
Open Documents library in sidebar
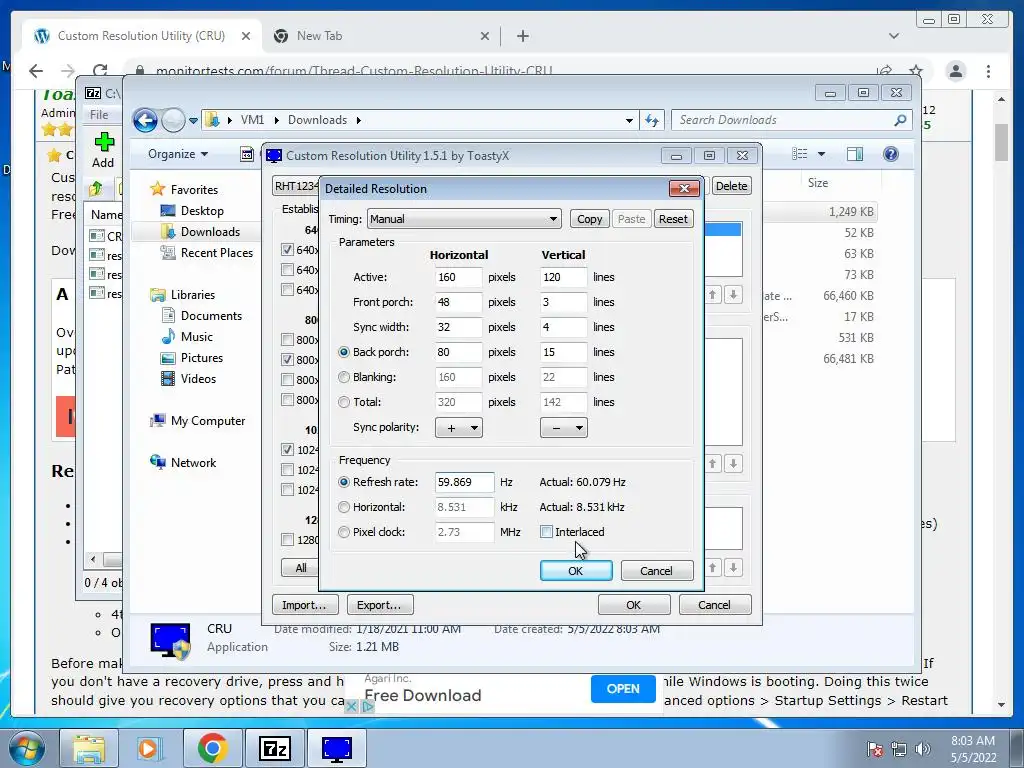point(211,316)
